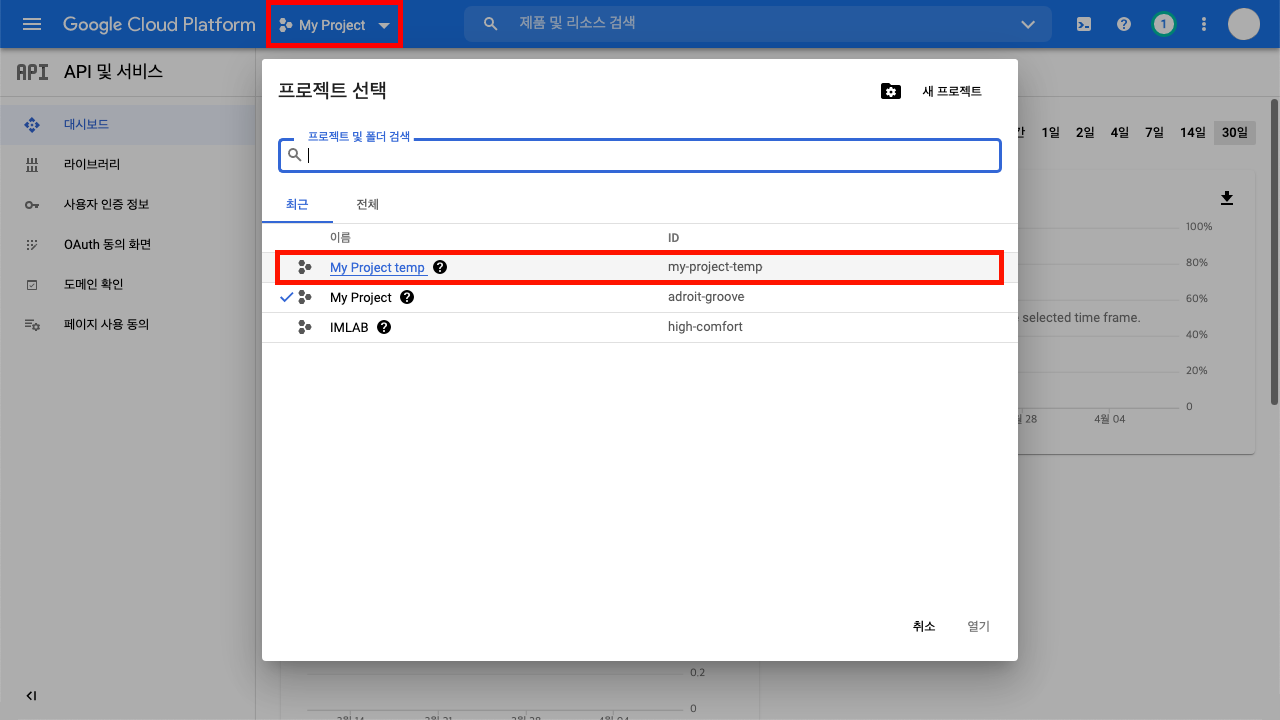Click the 이름 column header

pyautogui.click(x=340, y=237)
